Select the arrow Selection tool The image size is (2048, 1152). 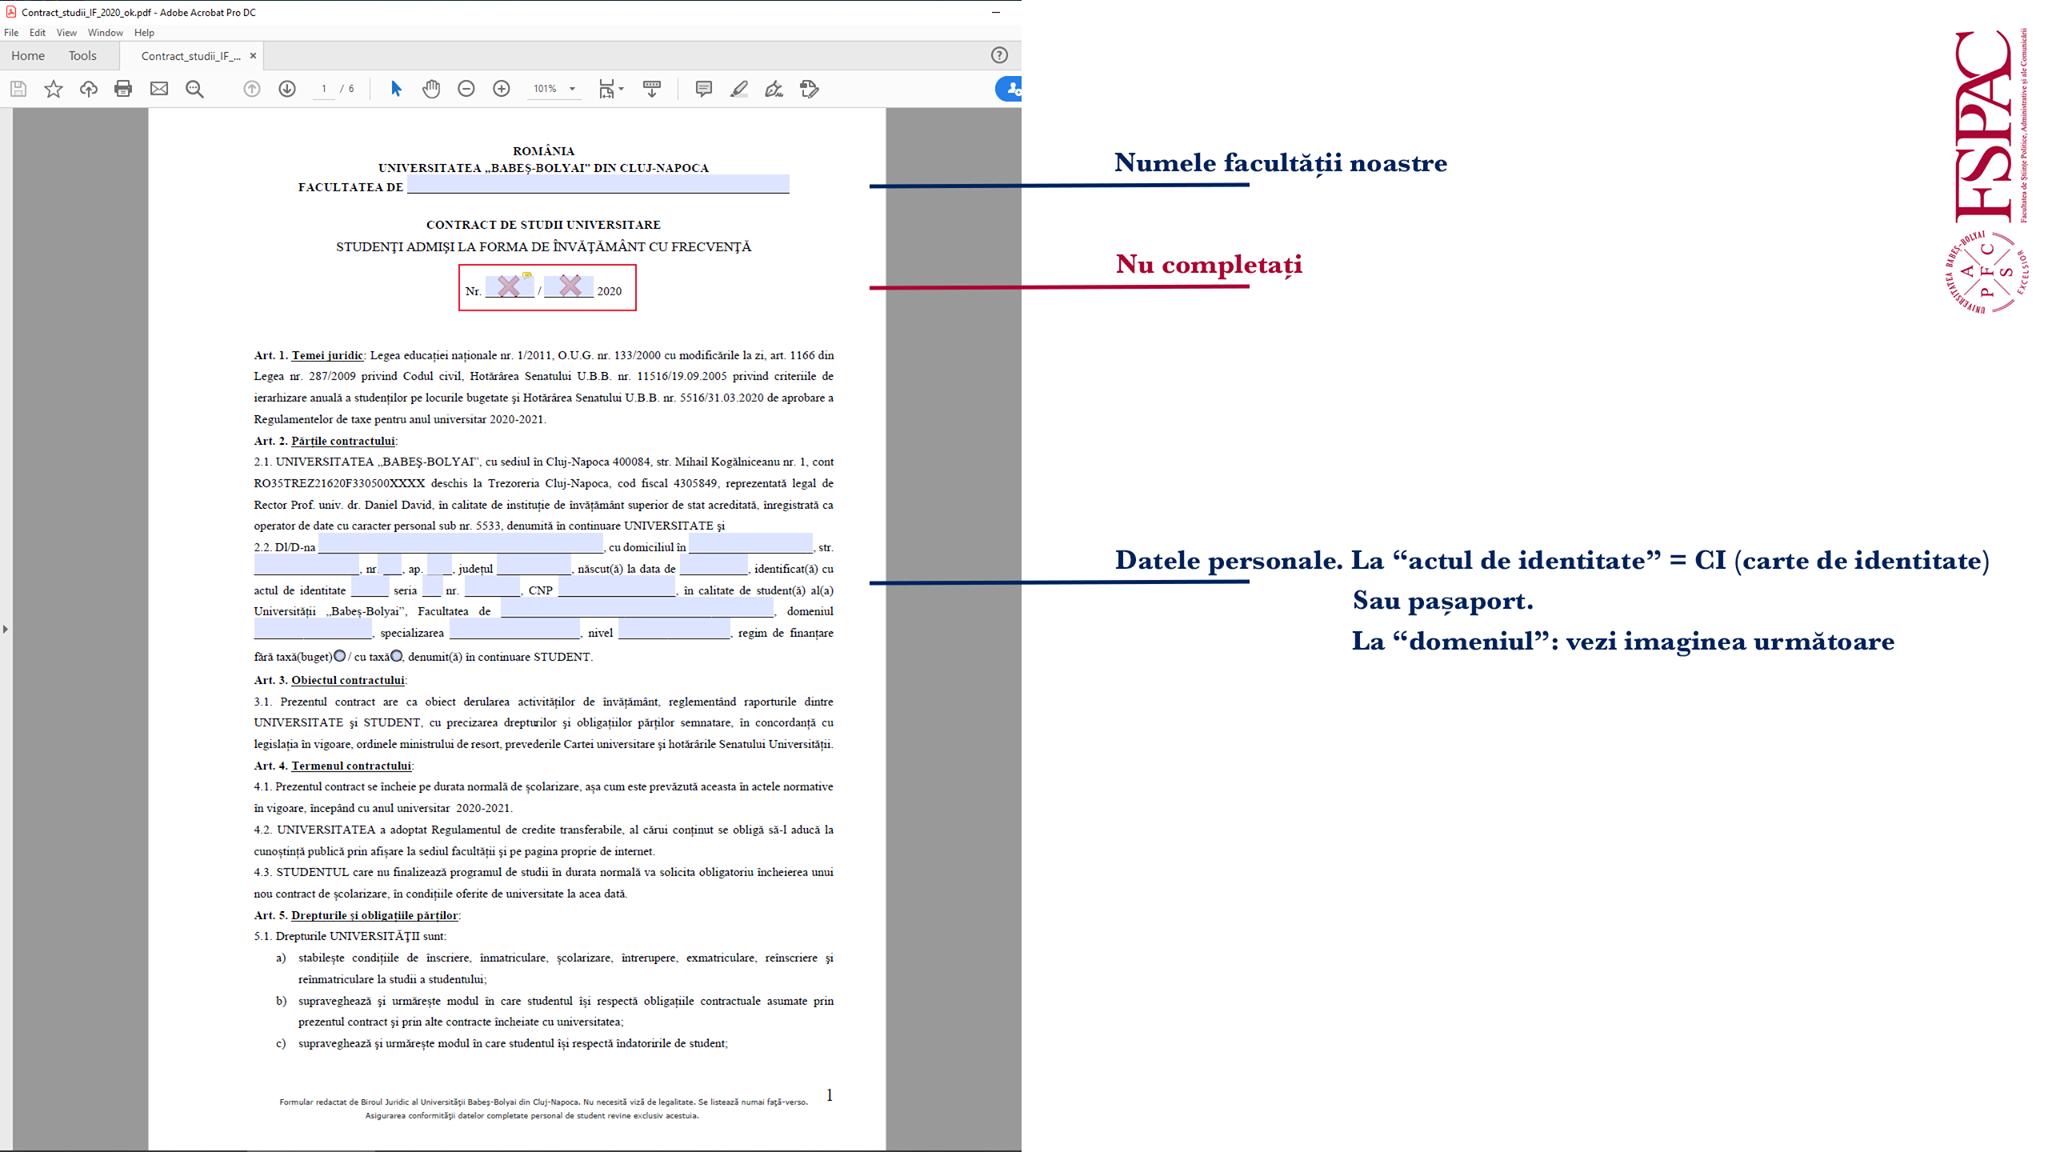(x=396, y=89)
